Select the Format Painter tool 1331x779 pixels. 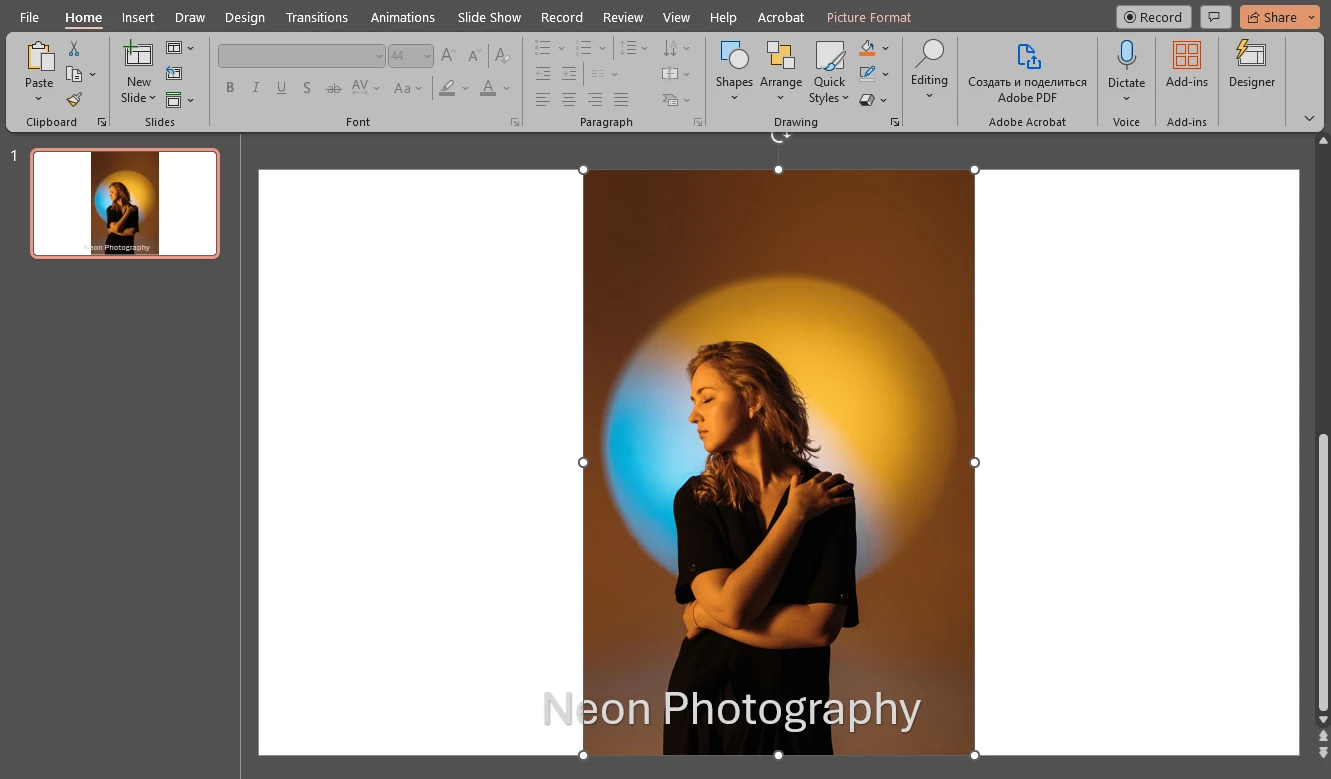[x=73, y=98]
